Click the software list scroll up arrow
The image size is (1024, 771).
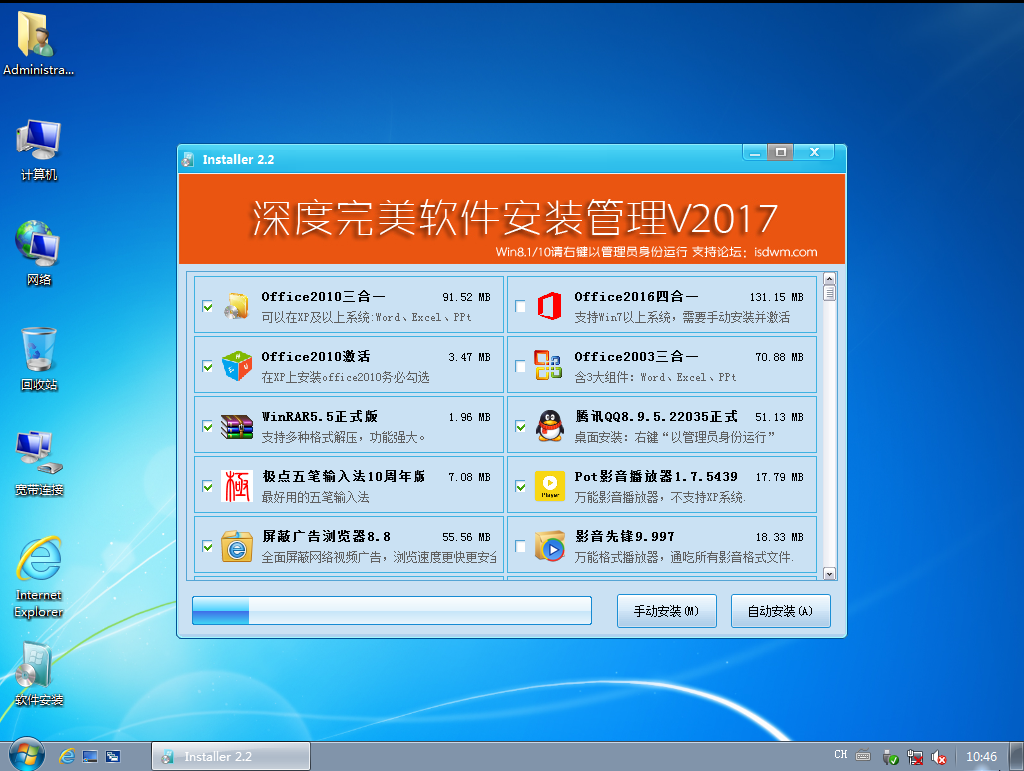tap(829, 279)
